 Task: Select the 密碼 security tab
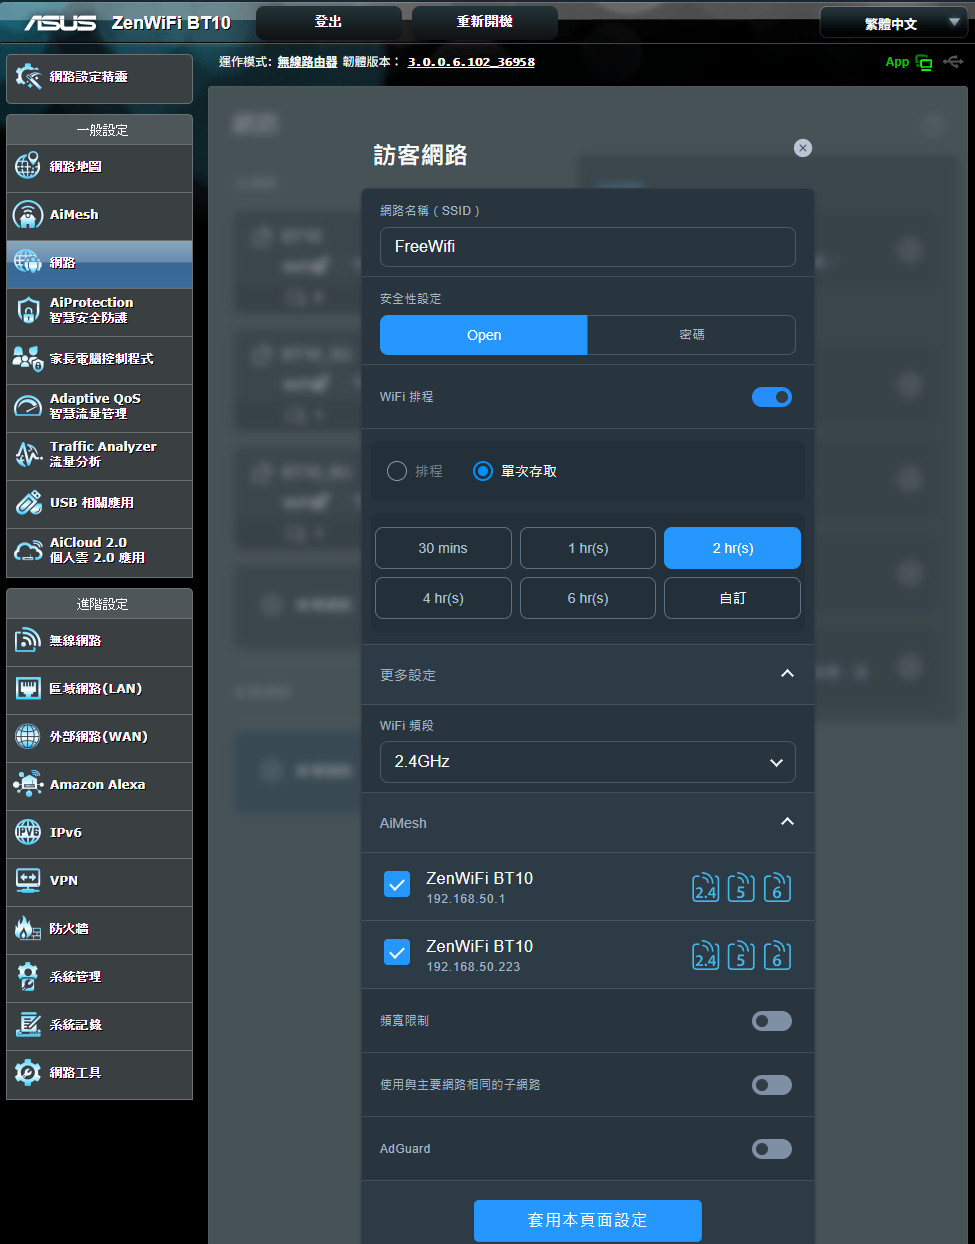(x=691, y=335)
